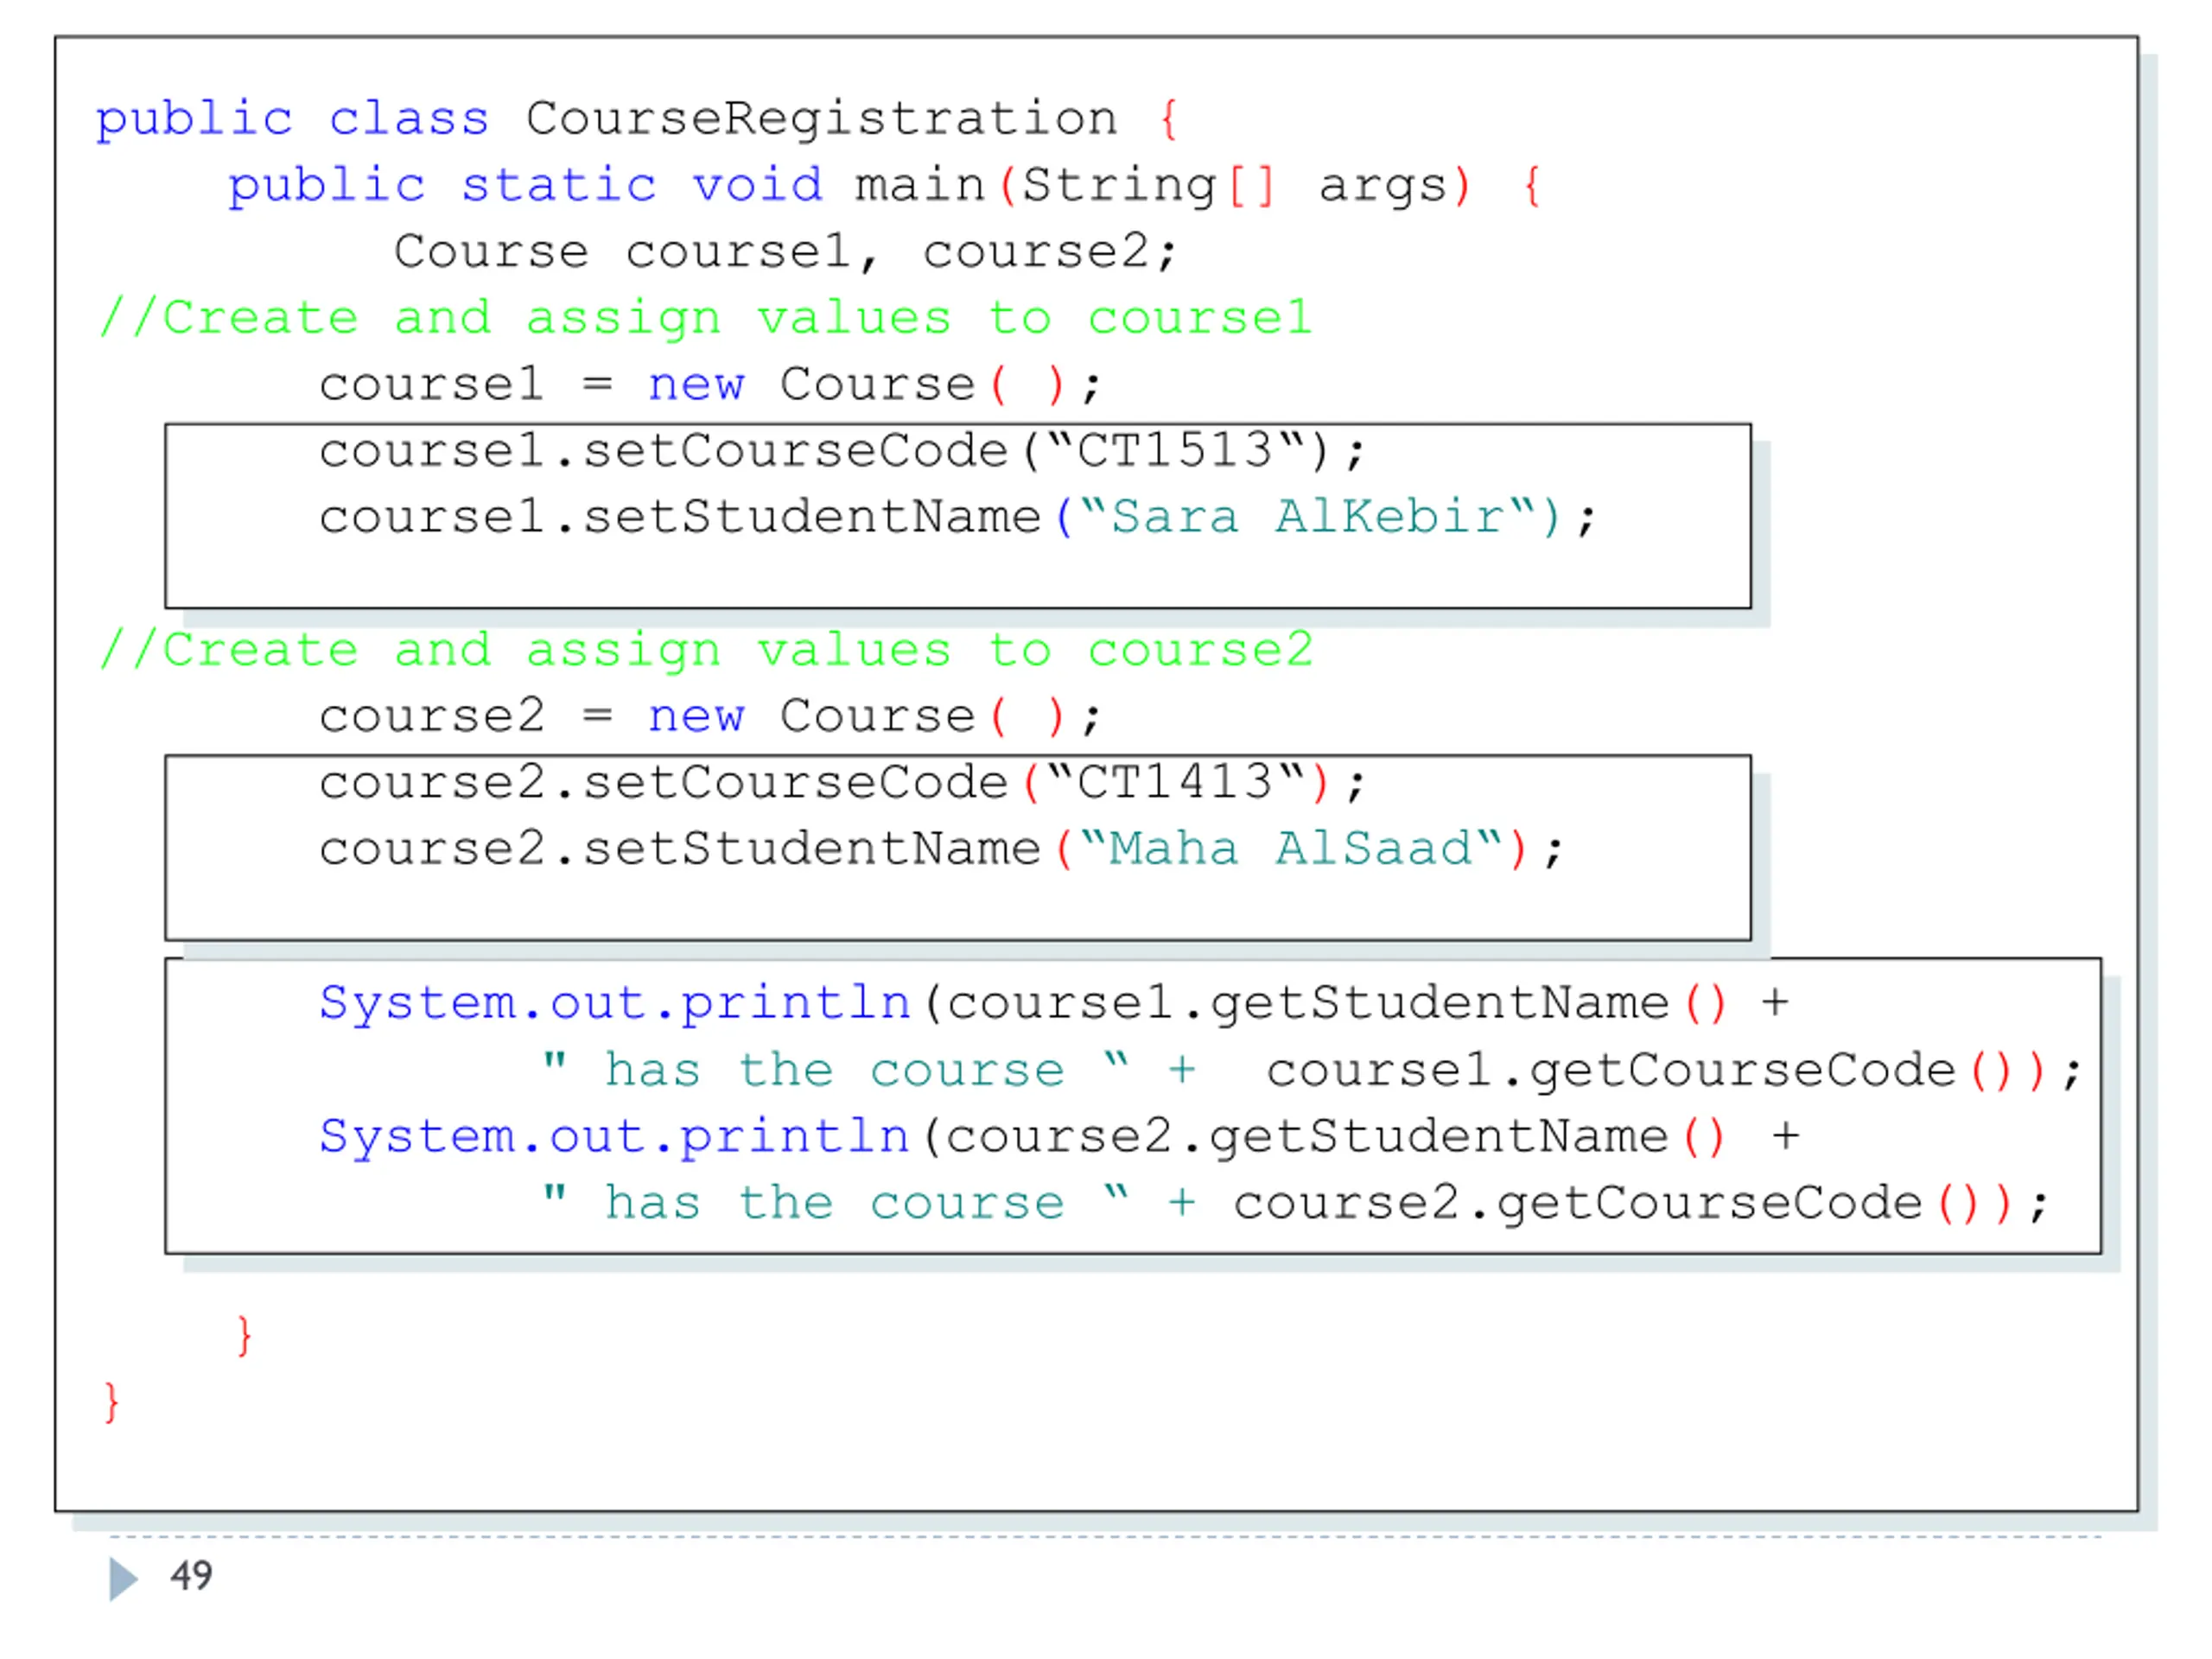
Task: Click the println line with course2.getStudentName()
Action: (1060, 1138)
